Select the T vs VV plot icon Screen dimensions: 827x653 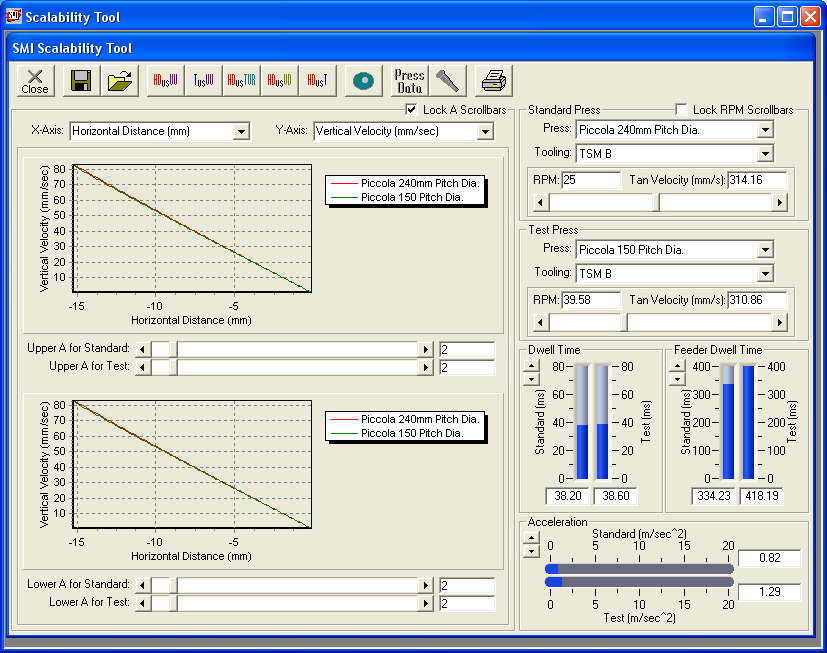pyautogui.click(x=204, y=81)
